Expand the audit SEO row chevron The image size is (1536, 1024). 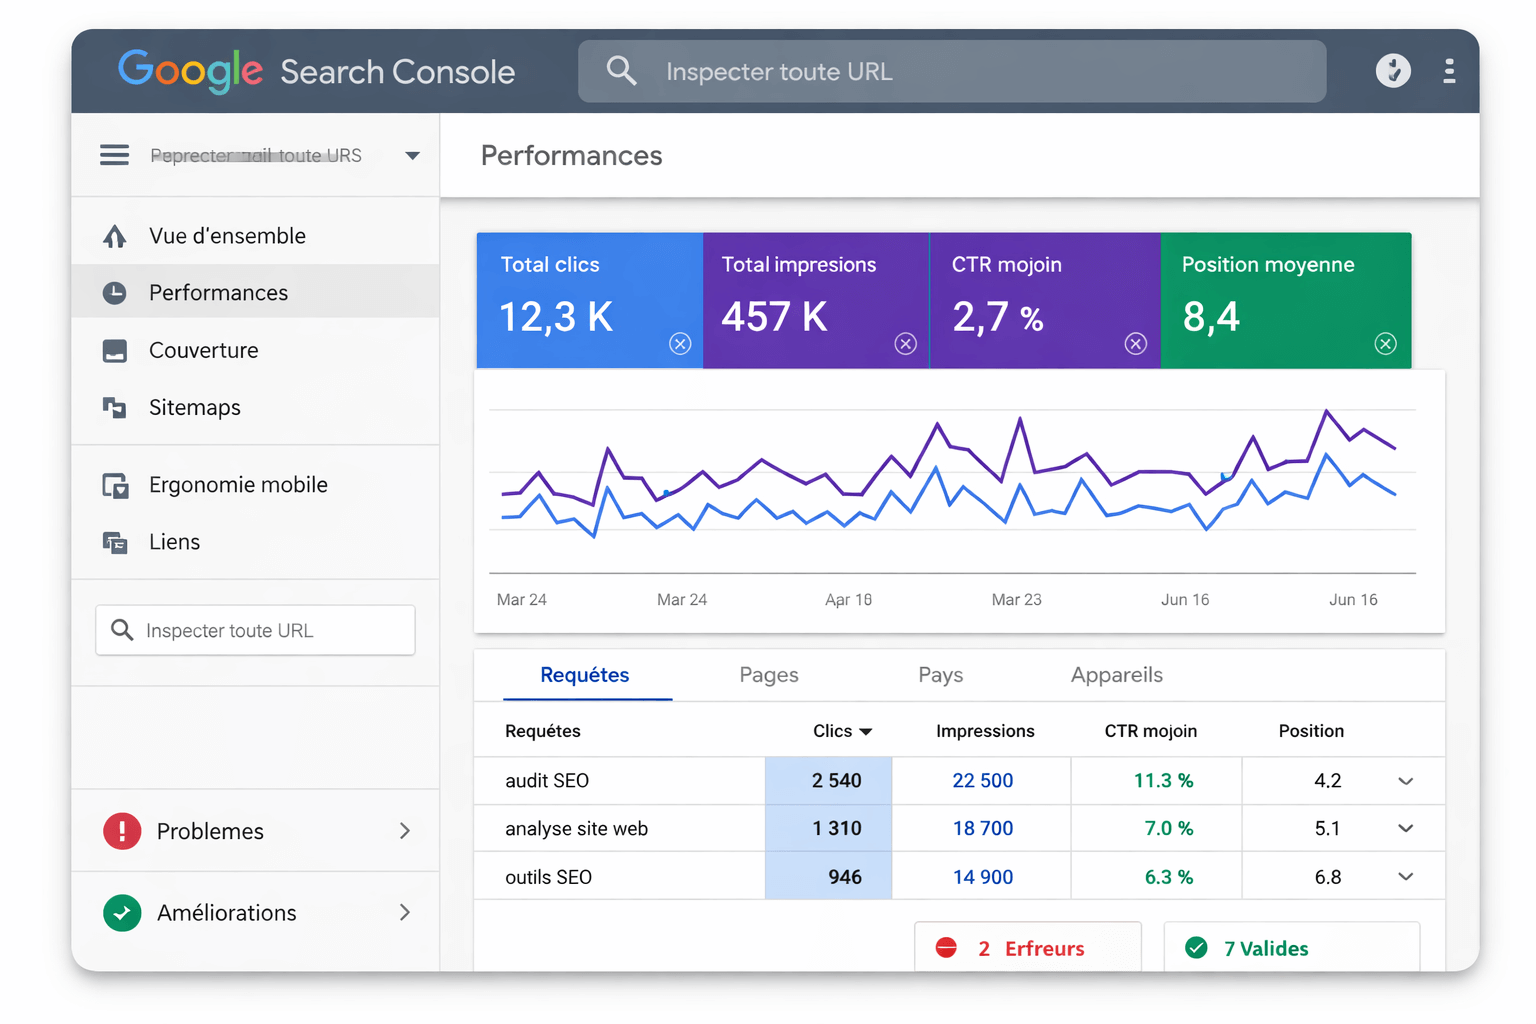point(1405,781)
